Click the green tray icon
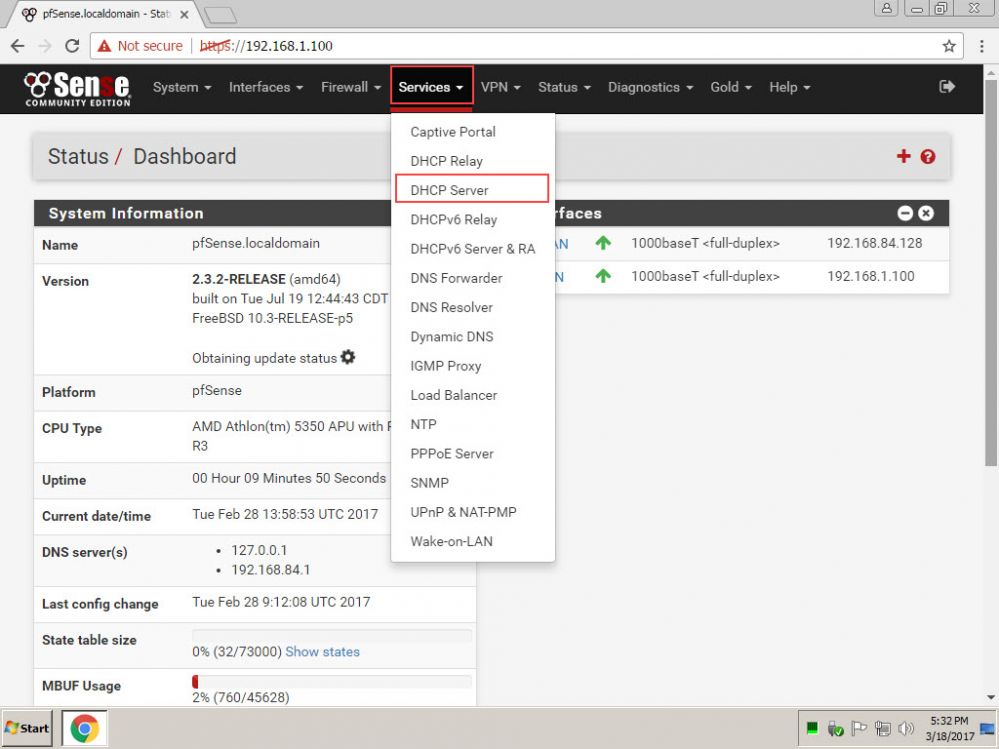Image resolution: width=999 pixels, height=749 pixels. (812, 728)
